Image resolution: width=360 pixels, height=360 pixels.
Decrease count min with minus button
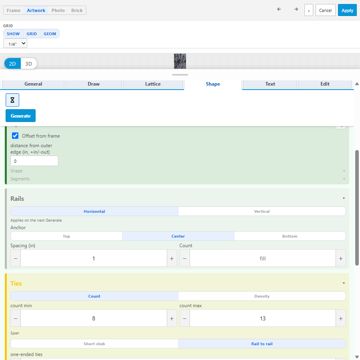pos(15,318)
